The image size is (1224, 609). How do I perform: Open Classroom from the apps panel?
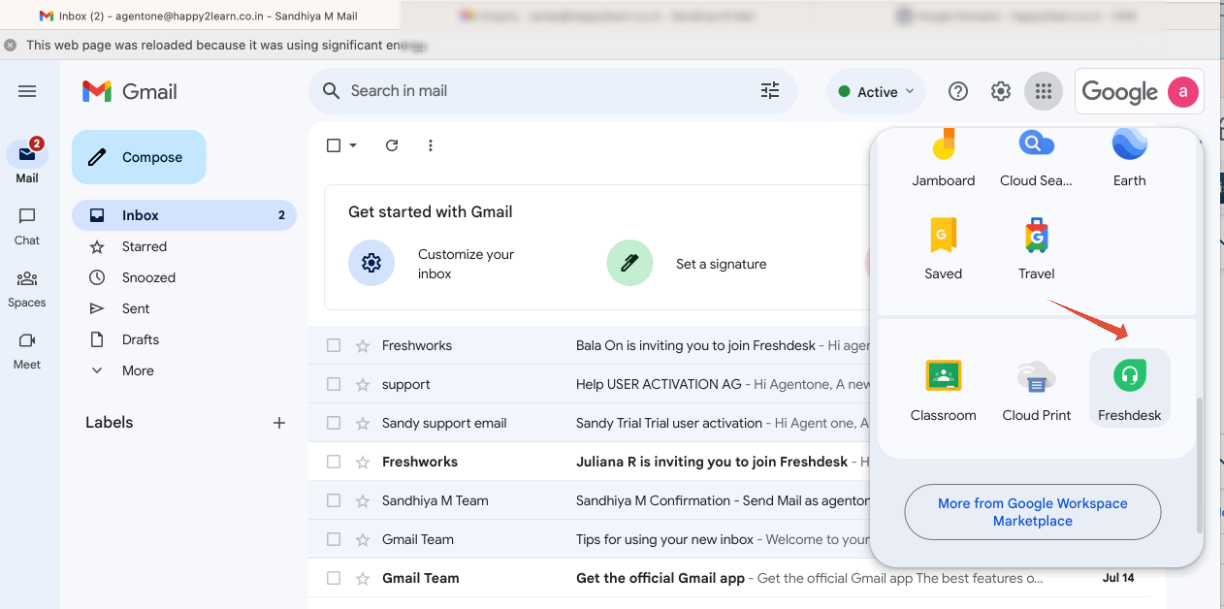coord(943,389)
